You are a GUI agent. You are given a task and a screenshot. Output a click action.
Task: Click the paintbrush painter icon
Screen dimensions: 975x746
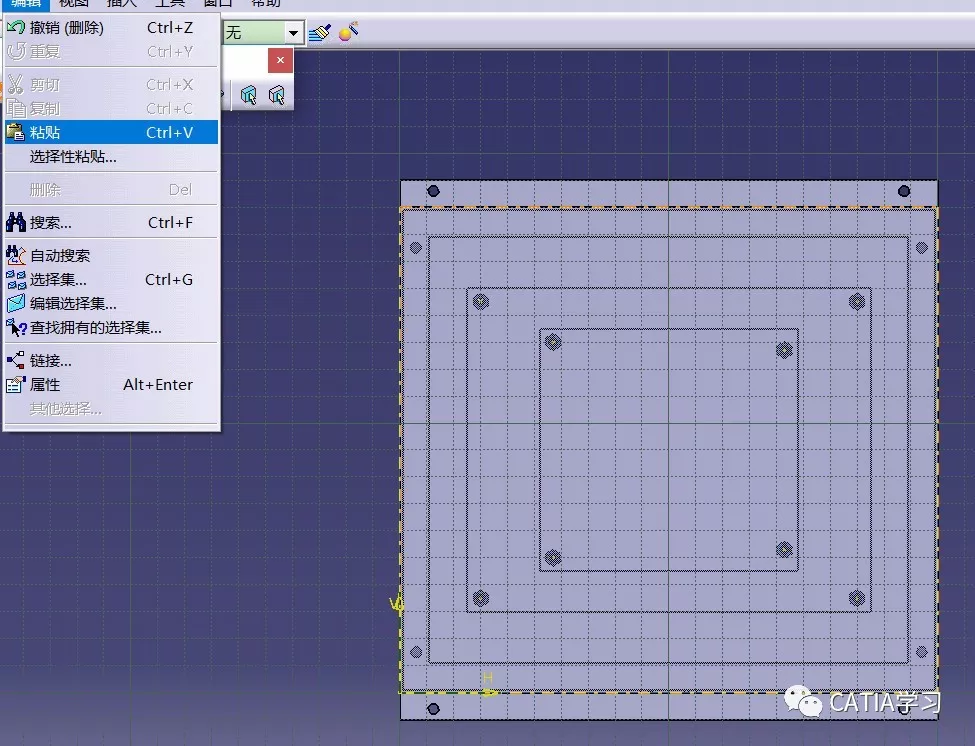click(320, 33)
